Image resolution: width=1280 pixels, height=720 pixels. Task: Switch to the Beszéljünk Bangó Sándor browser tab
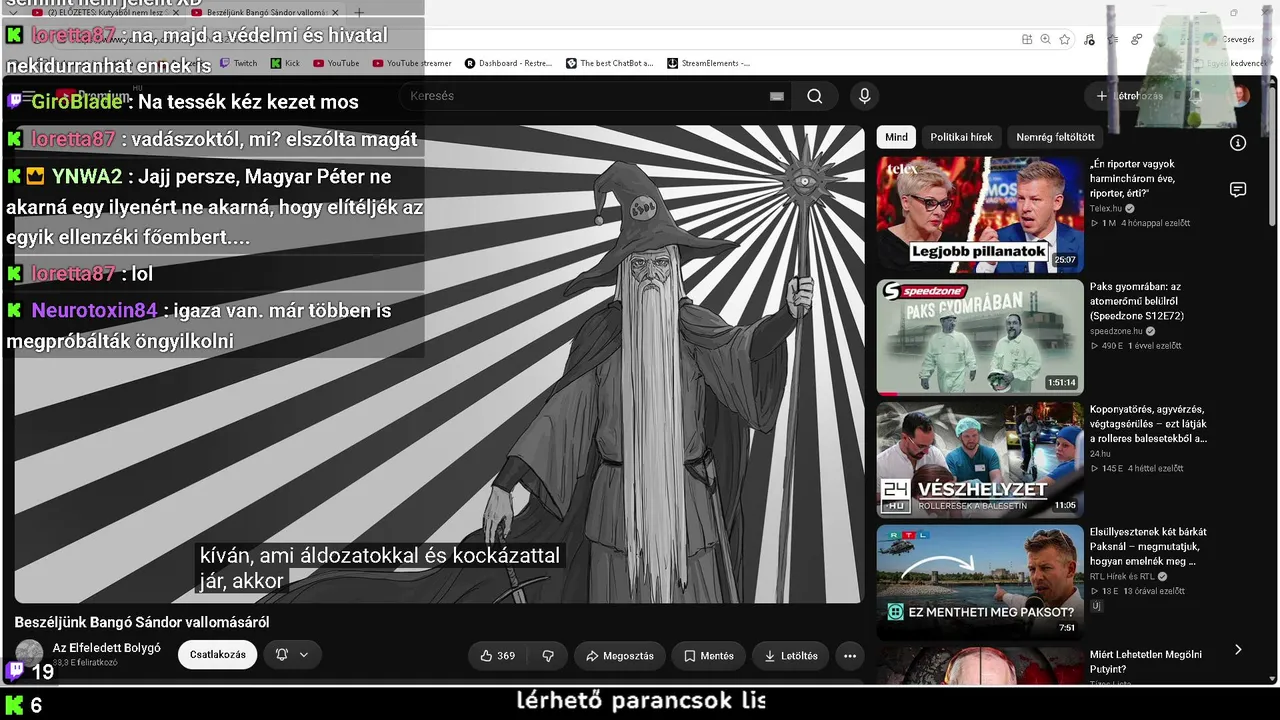point(265,12)
